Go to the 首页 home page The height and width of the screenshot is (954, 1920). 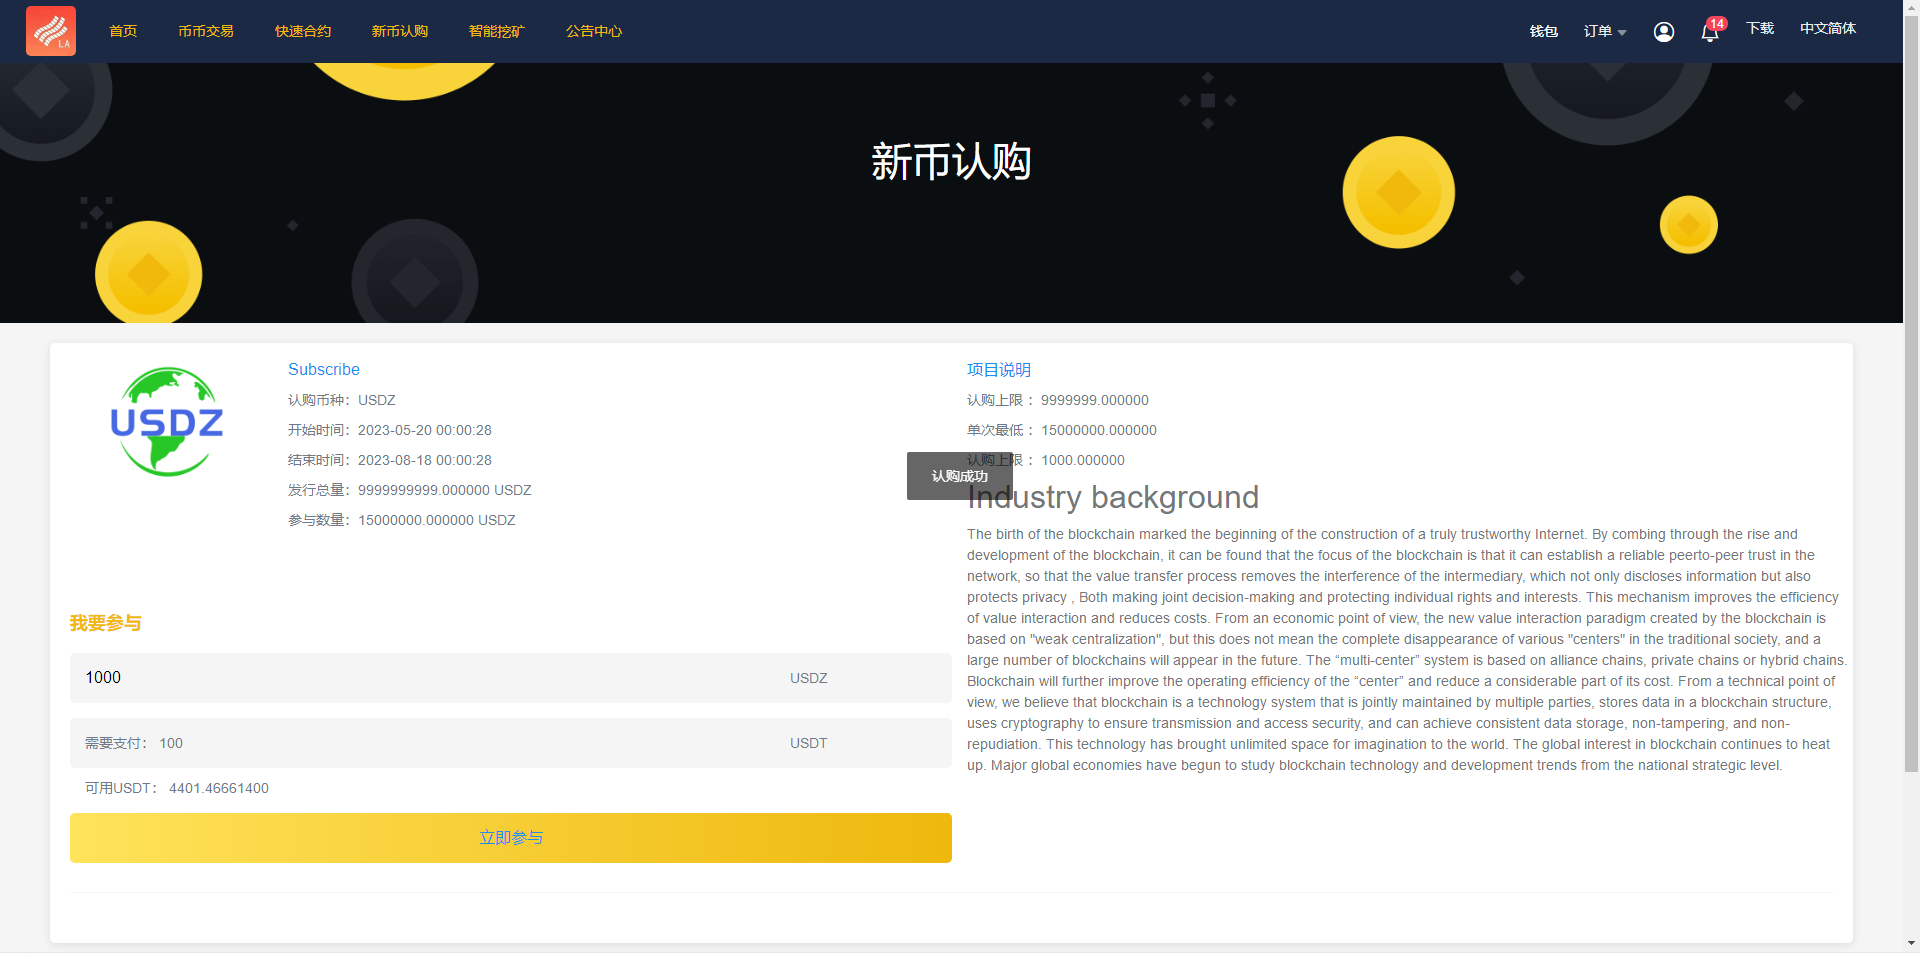coord(123,31)
